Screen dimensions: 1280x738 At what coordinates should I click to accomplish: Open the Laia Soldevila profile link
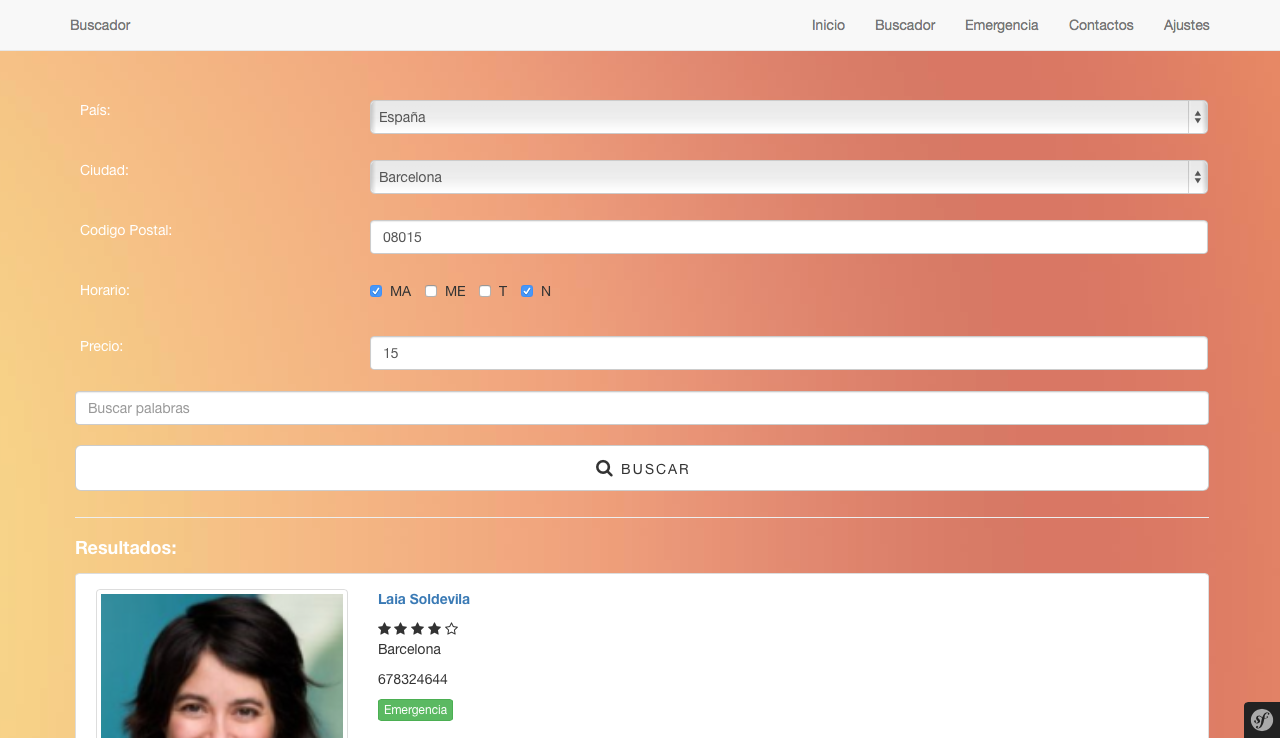[424, 599]
